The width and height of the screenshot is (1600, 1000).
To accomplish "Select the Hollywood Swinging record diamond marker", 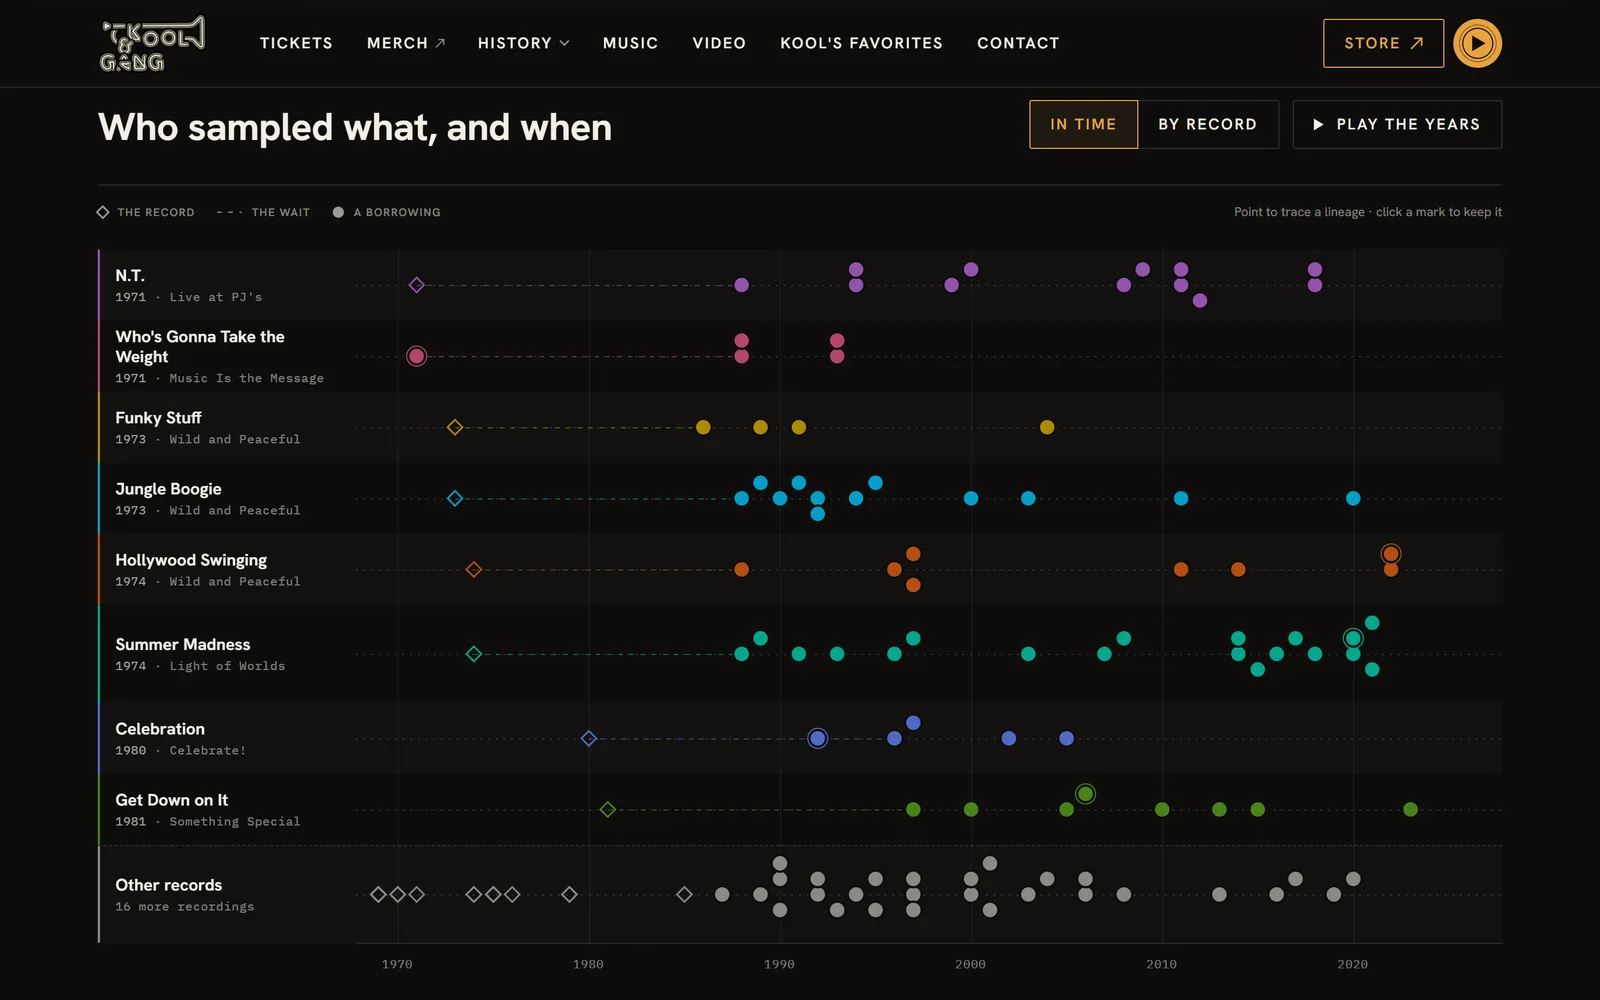I will tap(474, 569).
